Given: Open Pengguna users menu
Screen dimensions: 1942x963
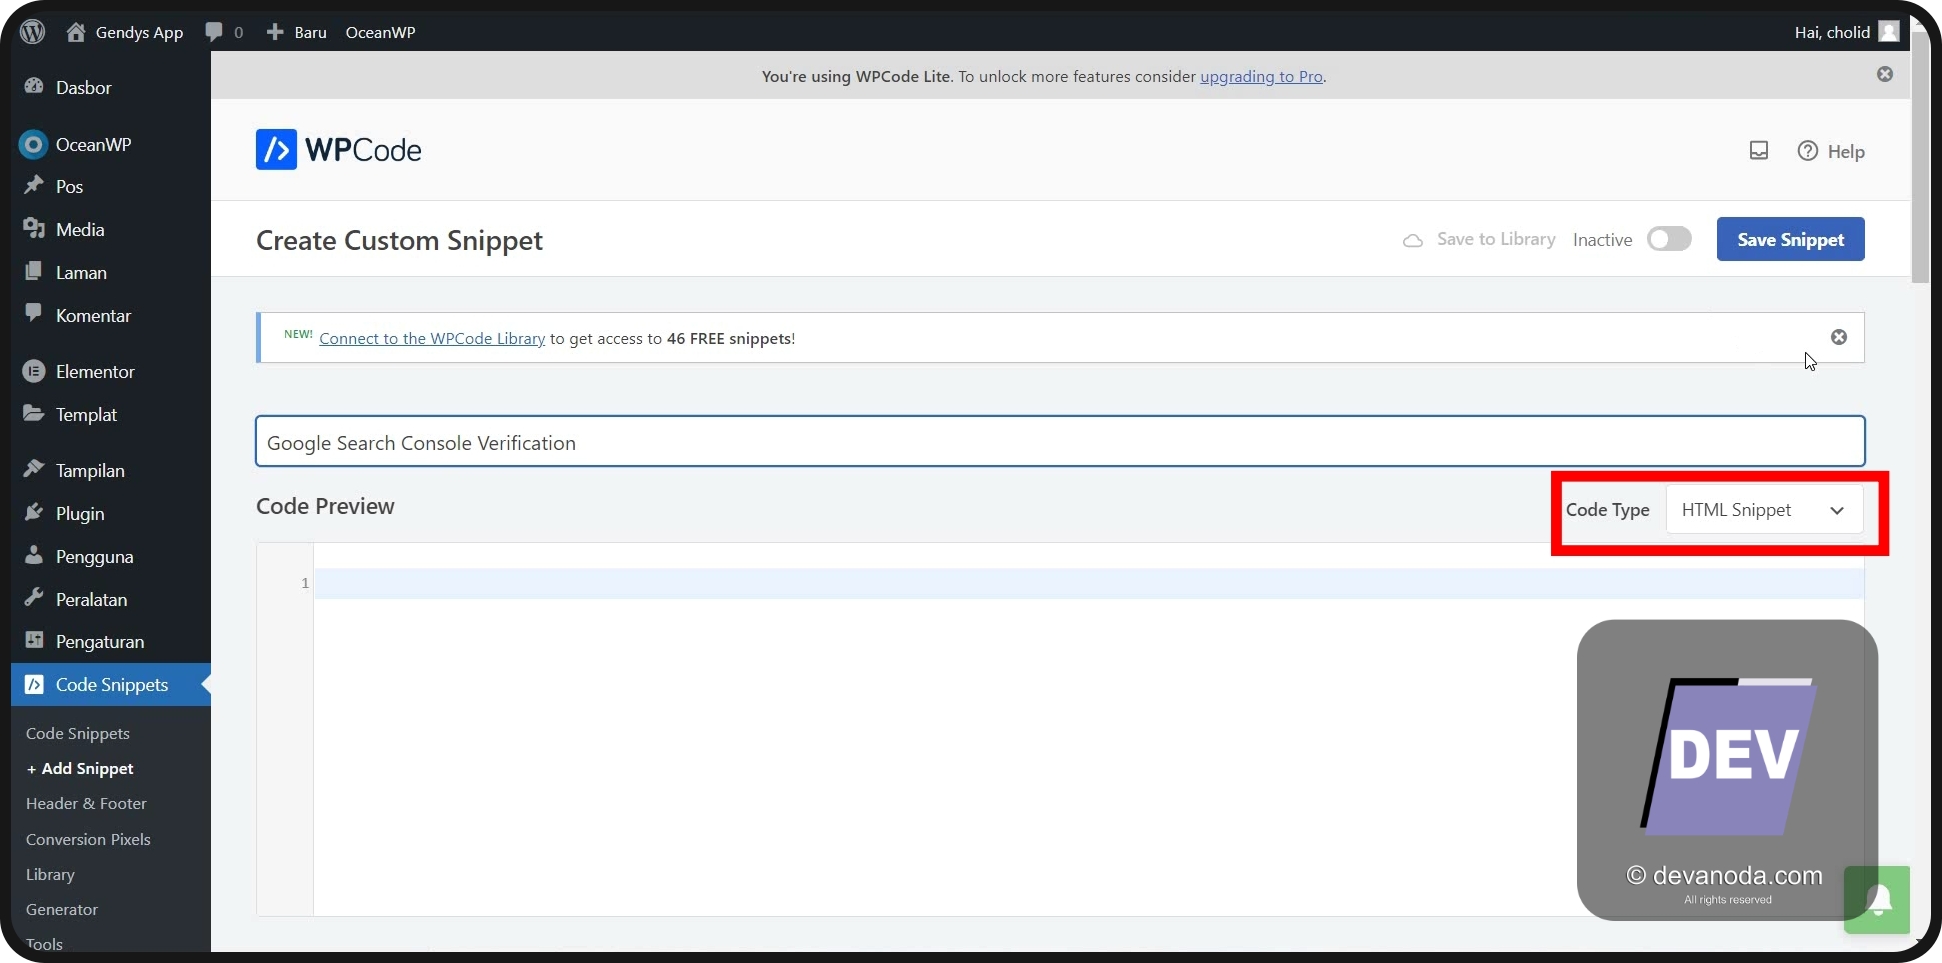Looking at the screenshot, I should (110, 557).
